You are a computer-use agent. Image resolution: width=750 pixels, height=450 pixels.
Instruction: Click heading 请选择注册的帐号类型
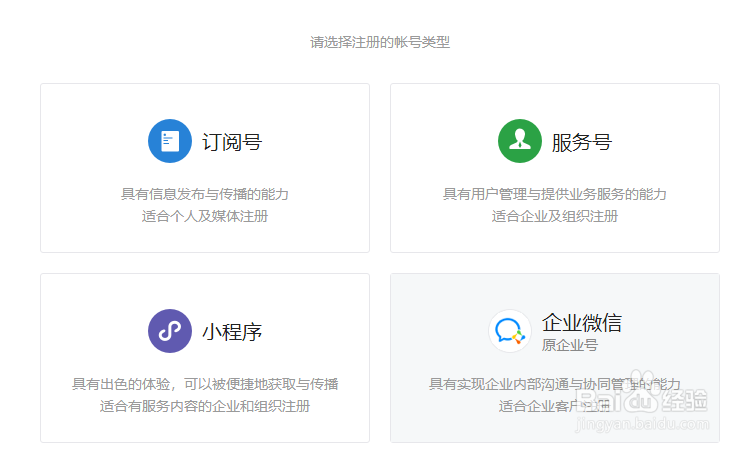(x=380, y=42)
